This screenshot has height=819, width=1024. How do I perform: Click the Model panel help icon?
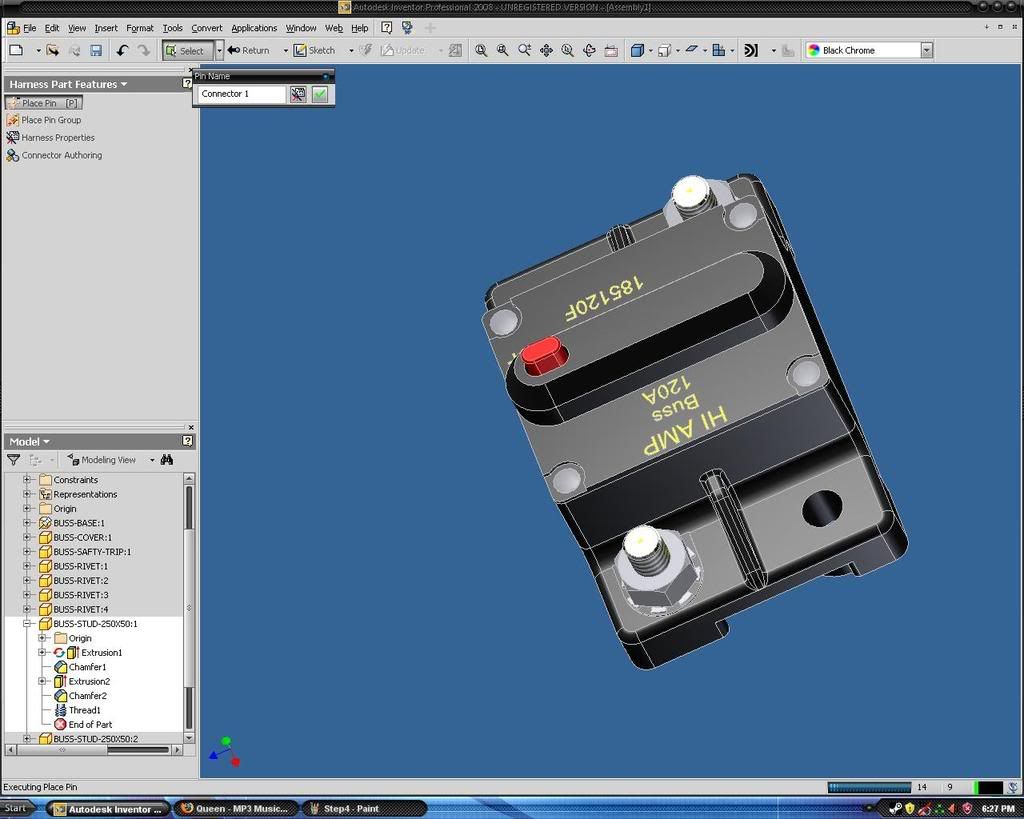187,441
